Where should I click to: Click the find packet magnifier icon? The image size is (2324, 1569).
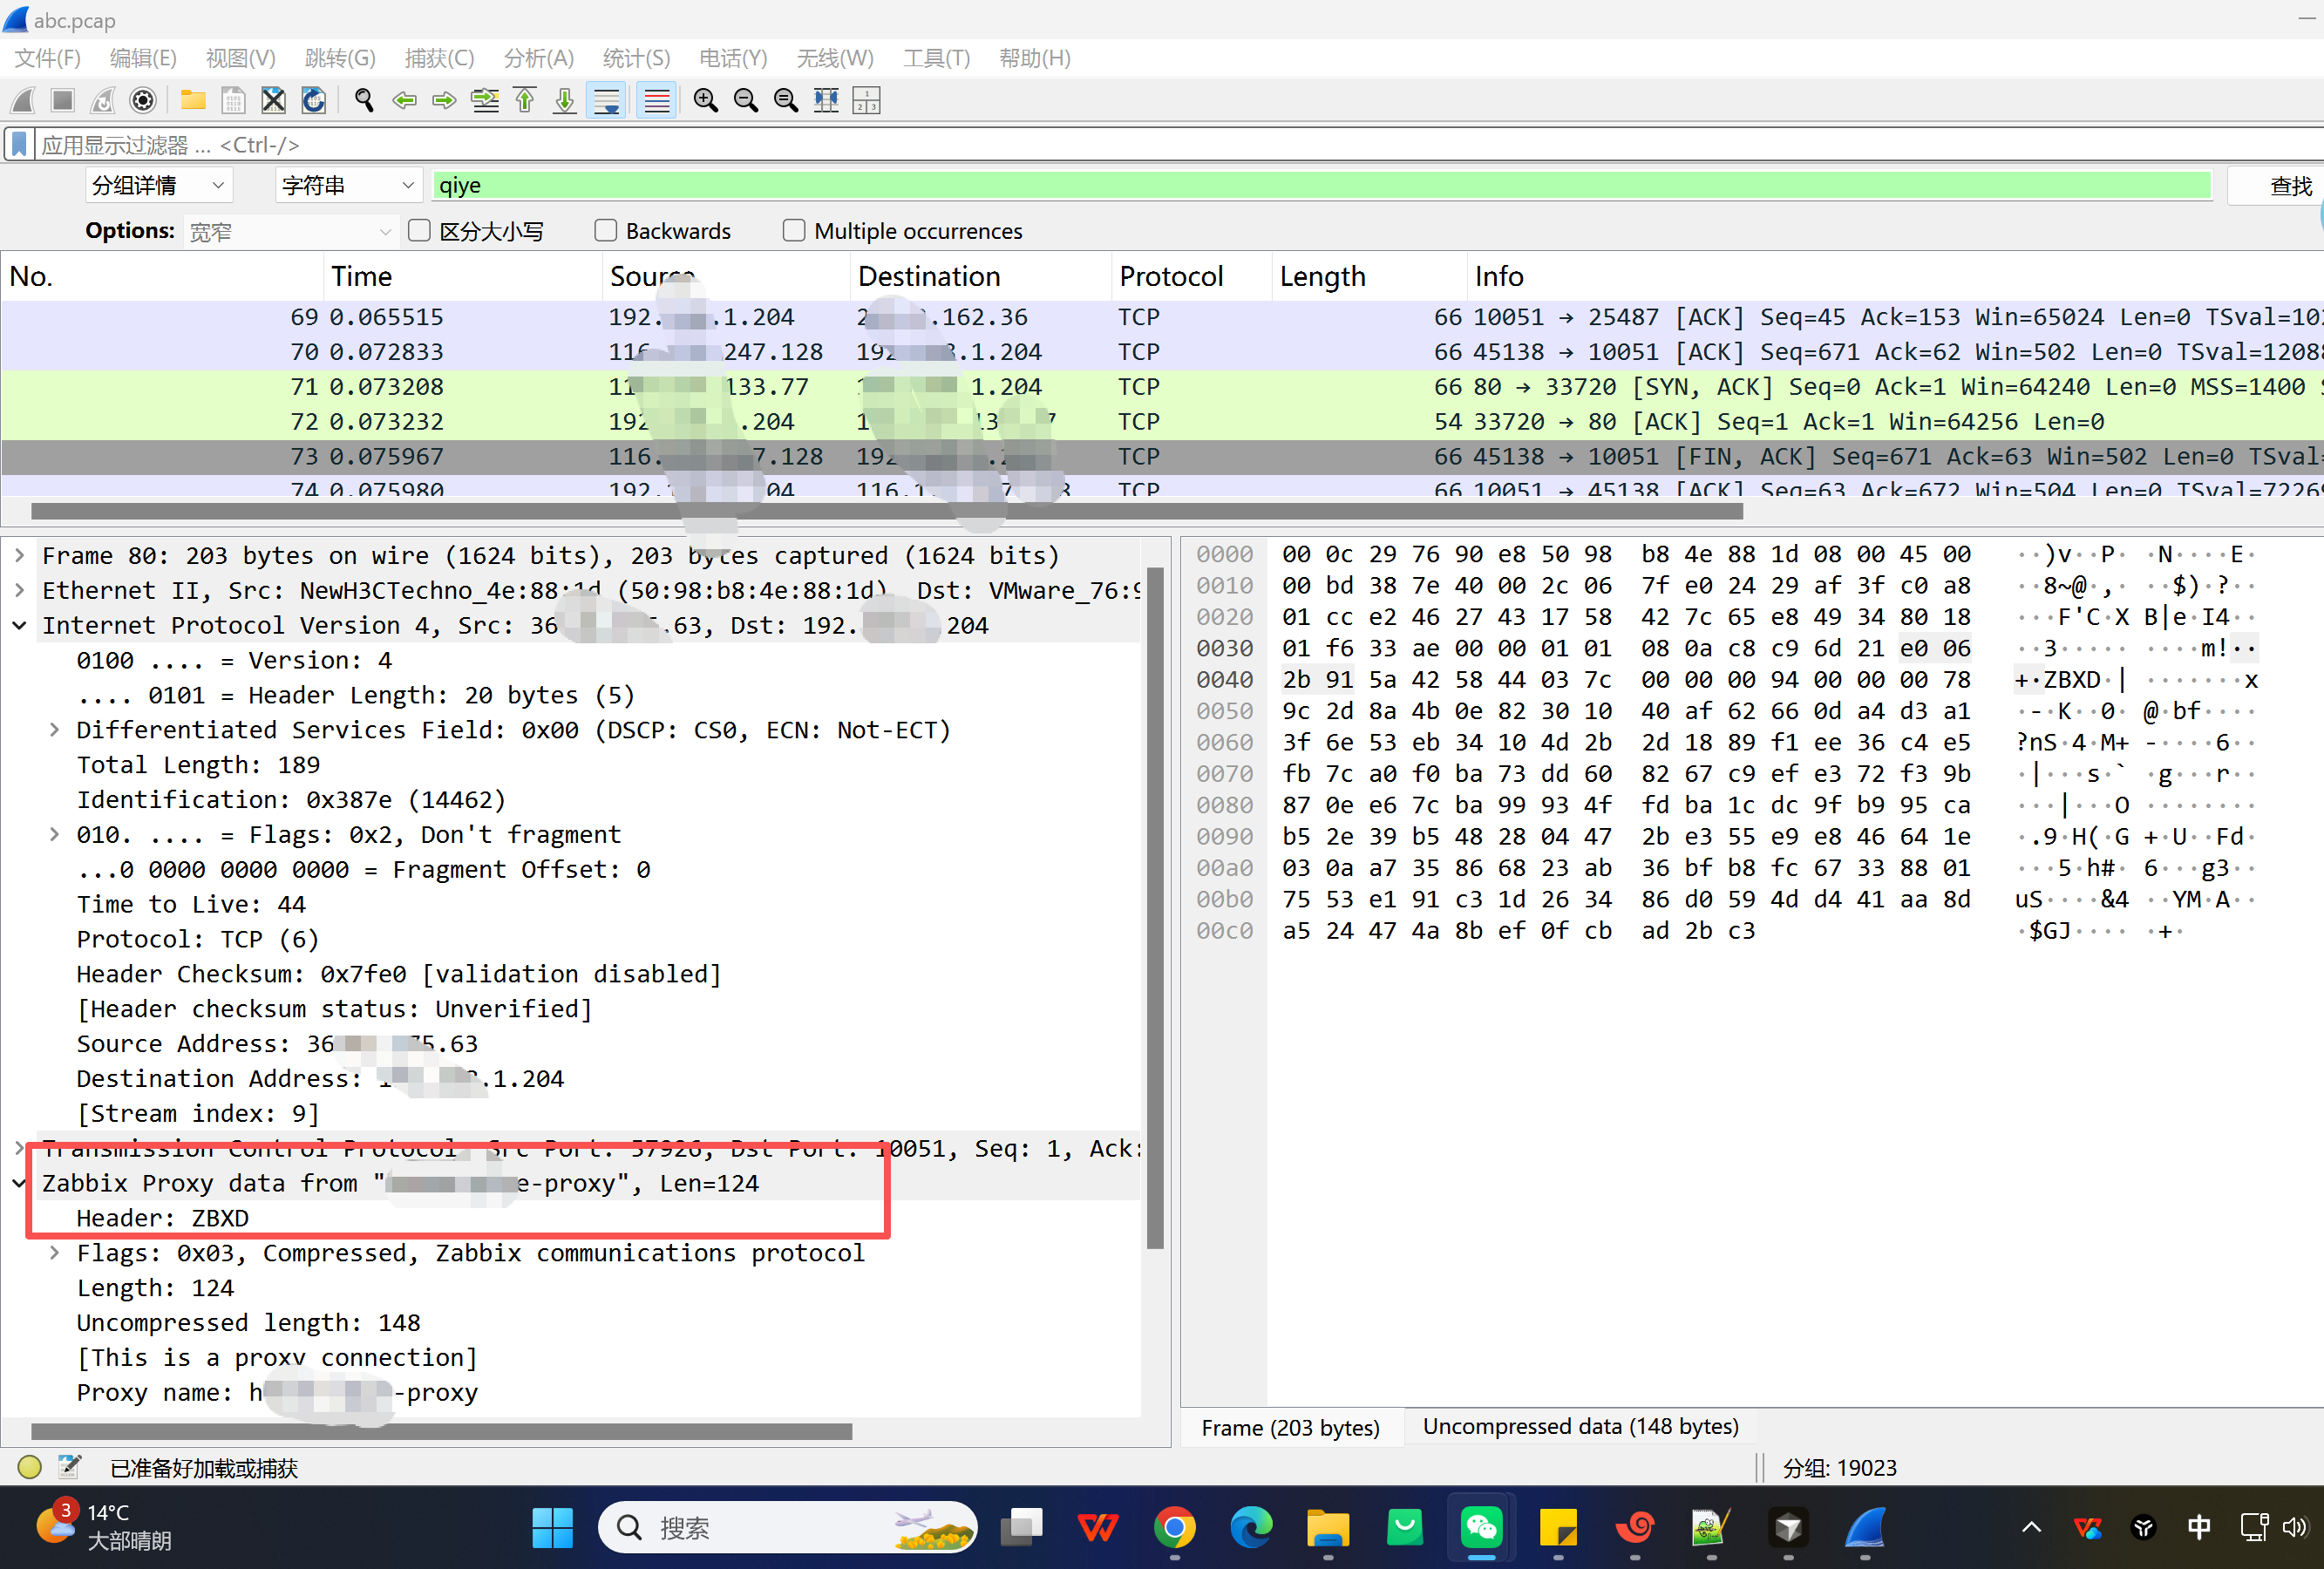(x=364, y=100)
